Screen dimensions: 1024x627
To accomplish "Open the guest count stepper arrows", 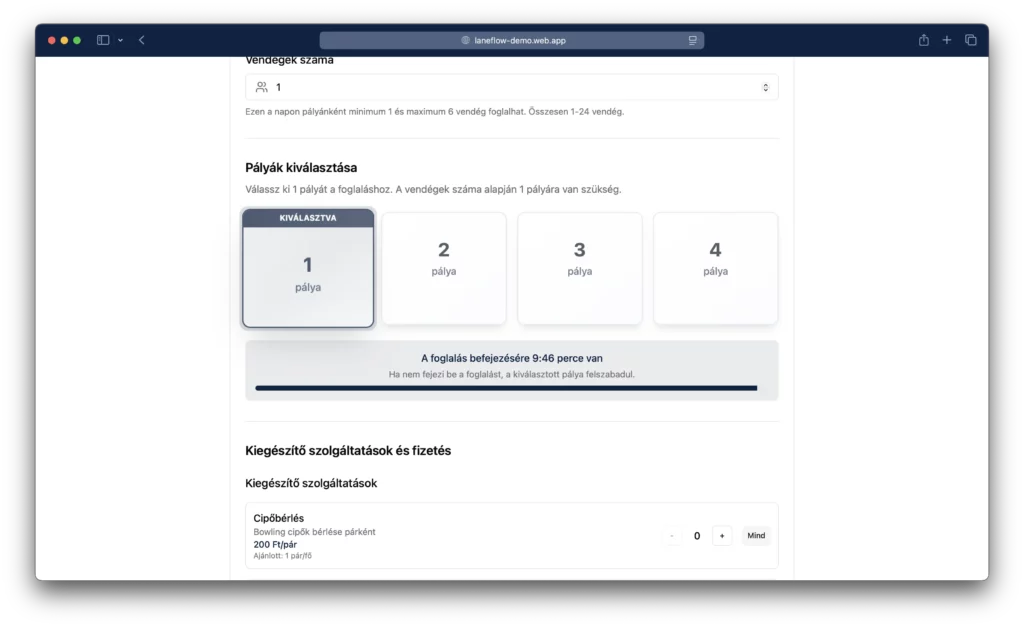I will pos(765,87).
